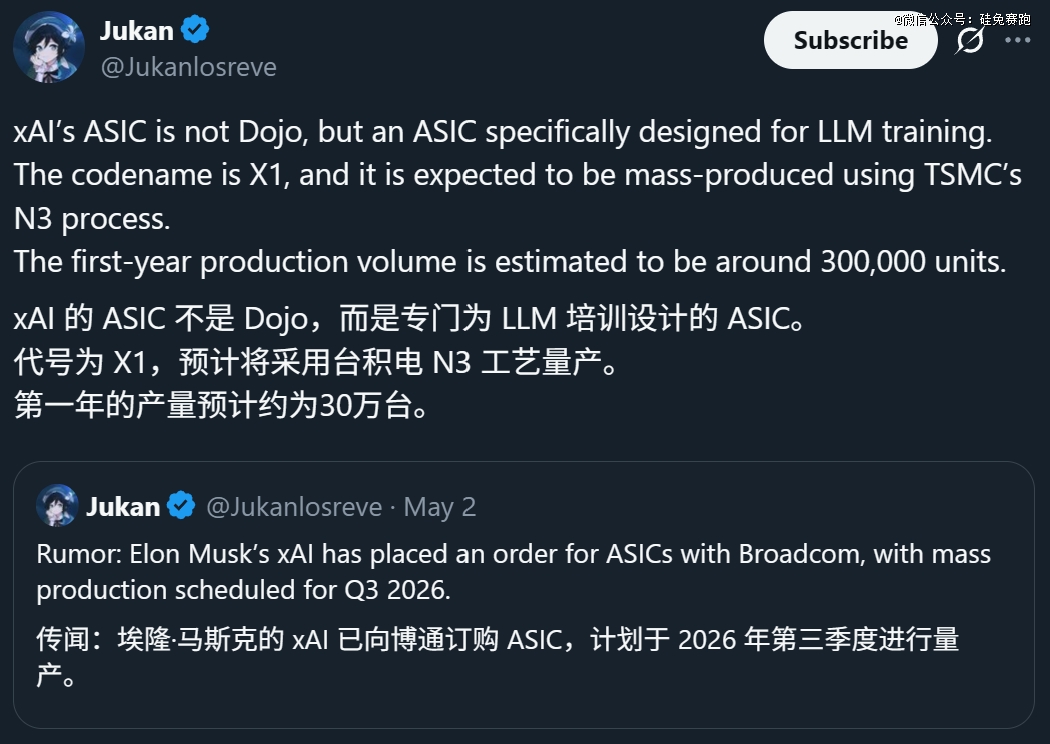Open the quoted Rumor tweet about Broadcom
The image size is (1050, 744).
pos(514,571)
